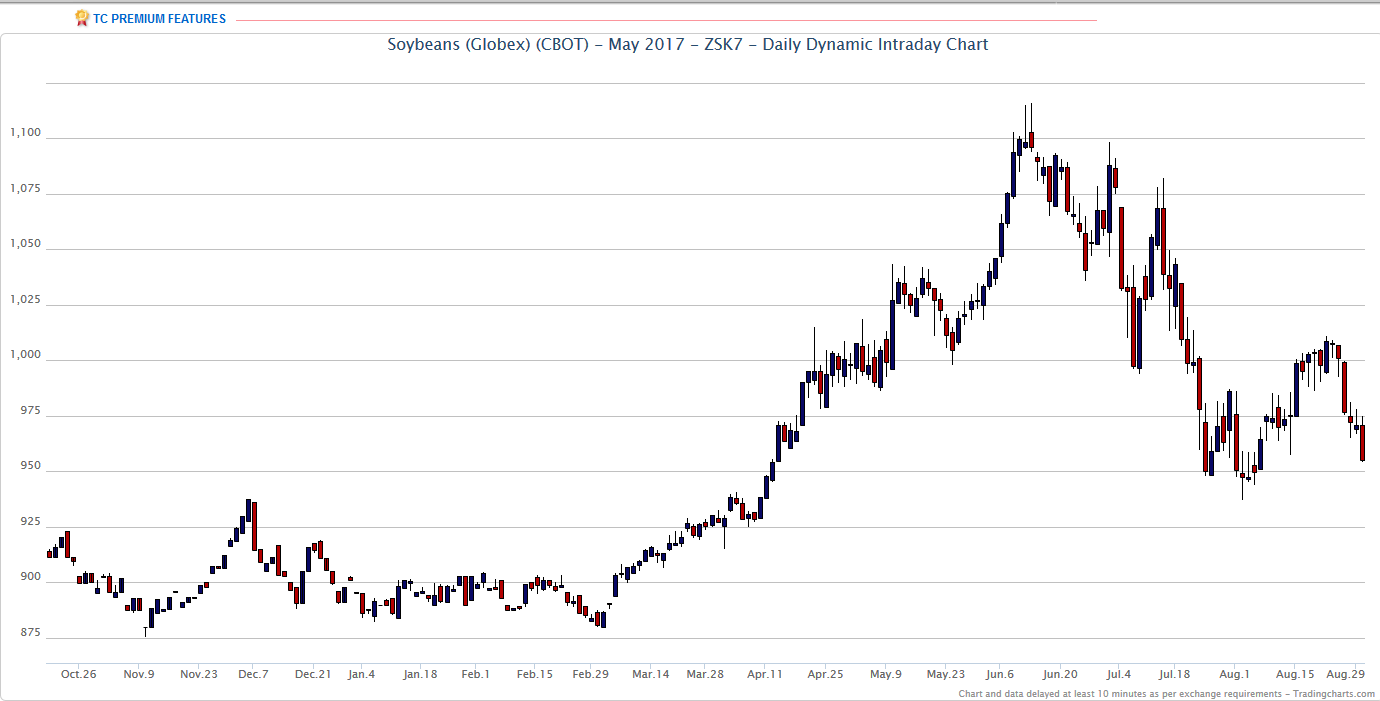Click the last red candlestick at far right

[1362, 443]
